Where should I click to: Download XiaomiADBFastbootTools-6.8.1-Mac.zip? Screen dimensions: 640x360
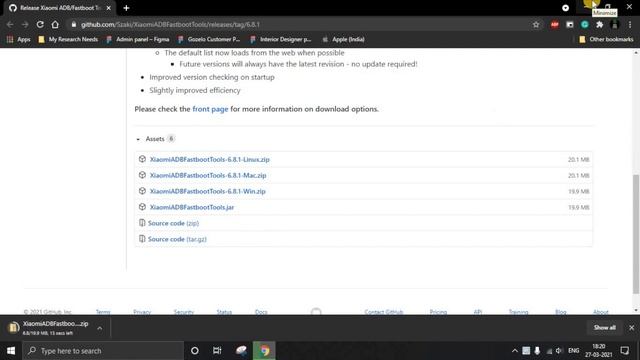coord(208,176)
